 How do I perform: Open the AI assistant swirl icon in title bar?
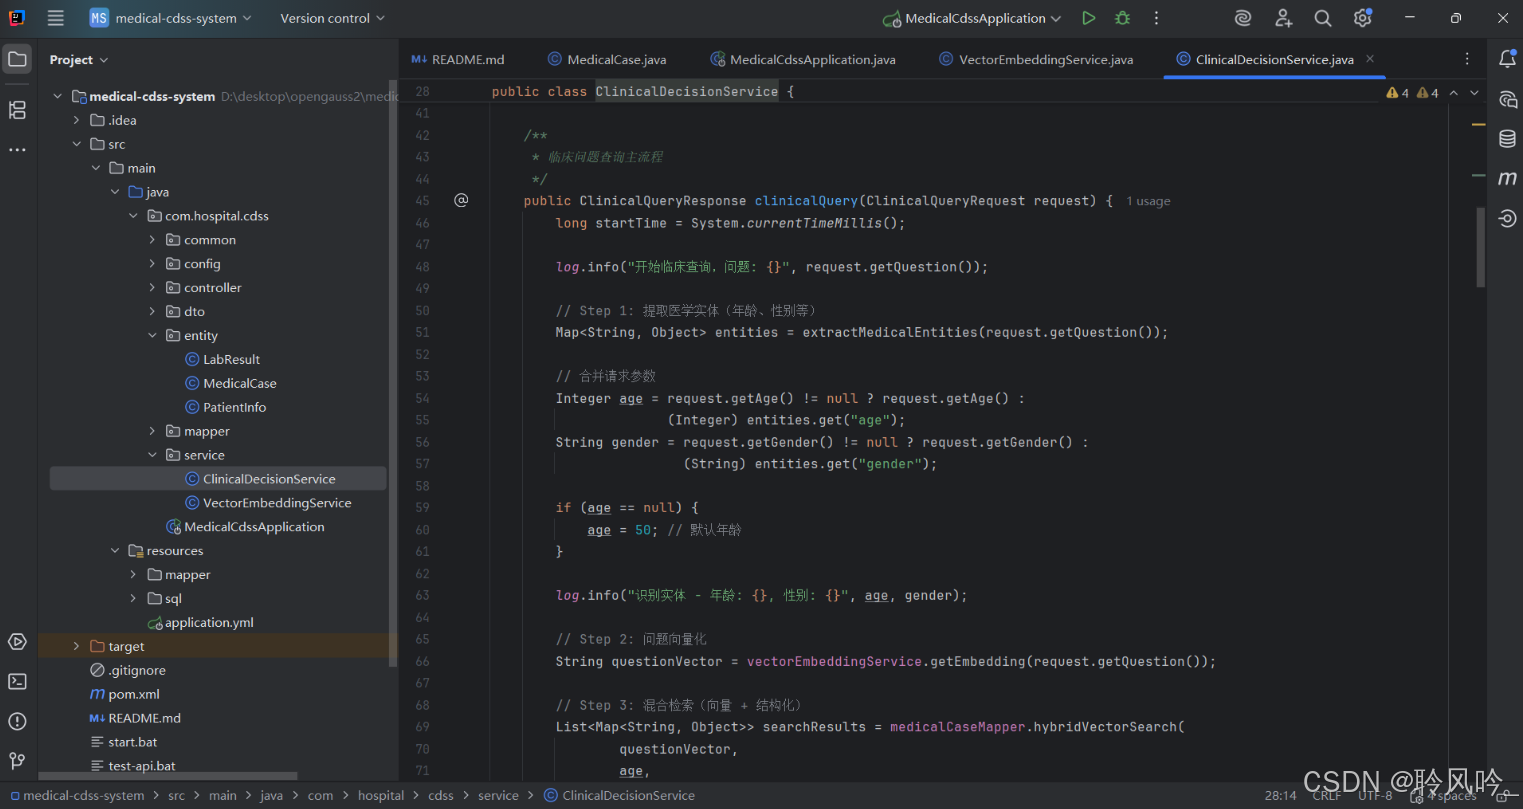click(x=1243, y=18)
